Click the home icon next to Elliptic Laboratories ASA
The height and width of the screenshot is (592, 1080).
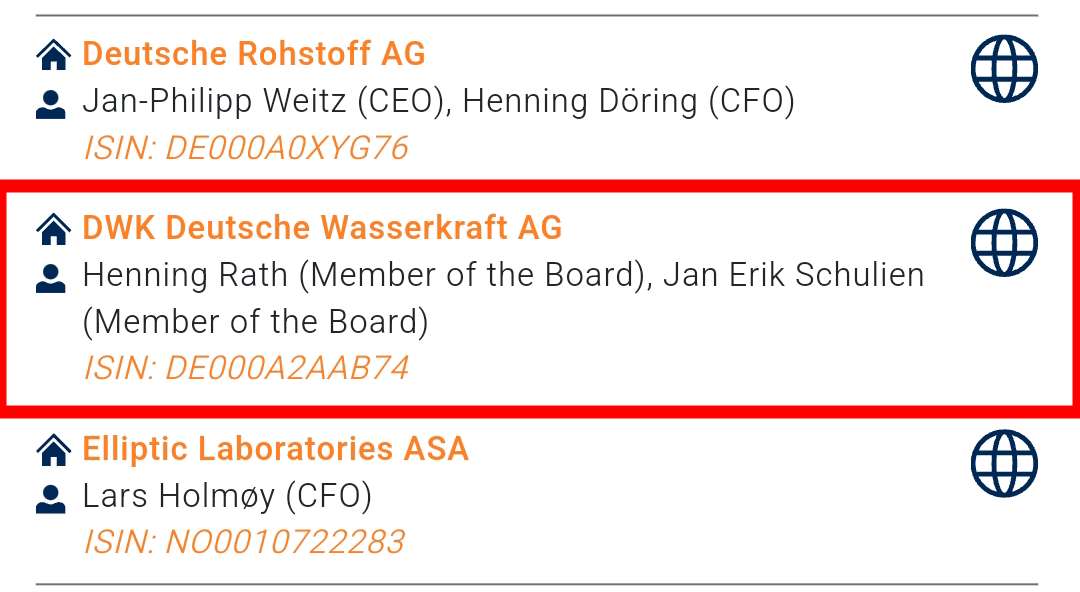(x=51, y=449)
